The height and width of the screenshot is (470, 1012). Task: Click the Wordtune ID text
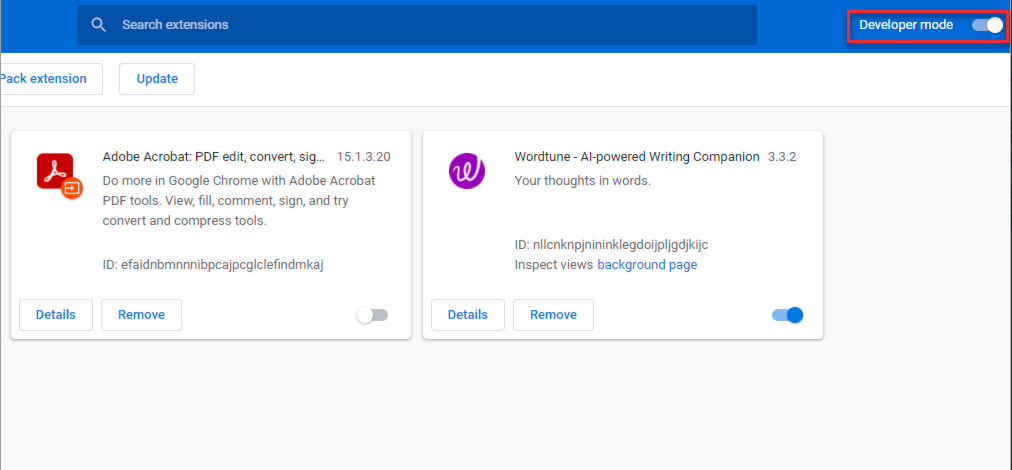(611, 245)
